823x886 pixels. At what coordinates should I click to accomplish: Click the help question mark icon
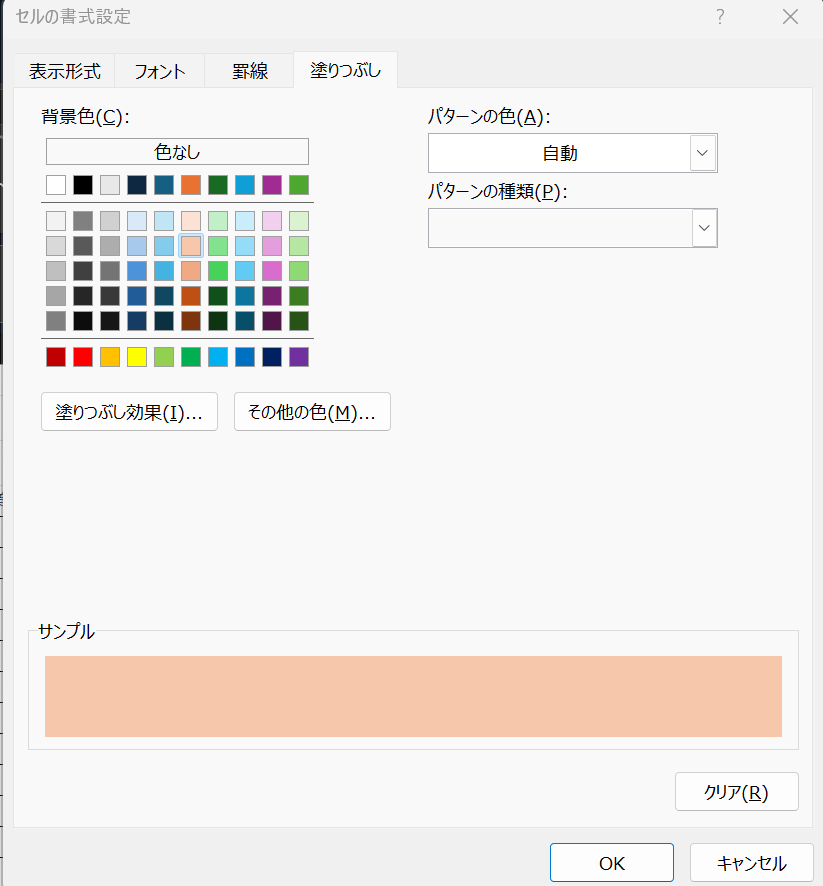coord(720,17)
